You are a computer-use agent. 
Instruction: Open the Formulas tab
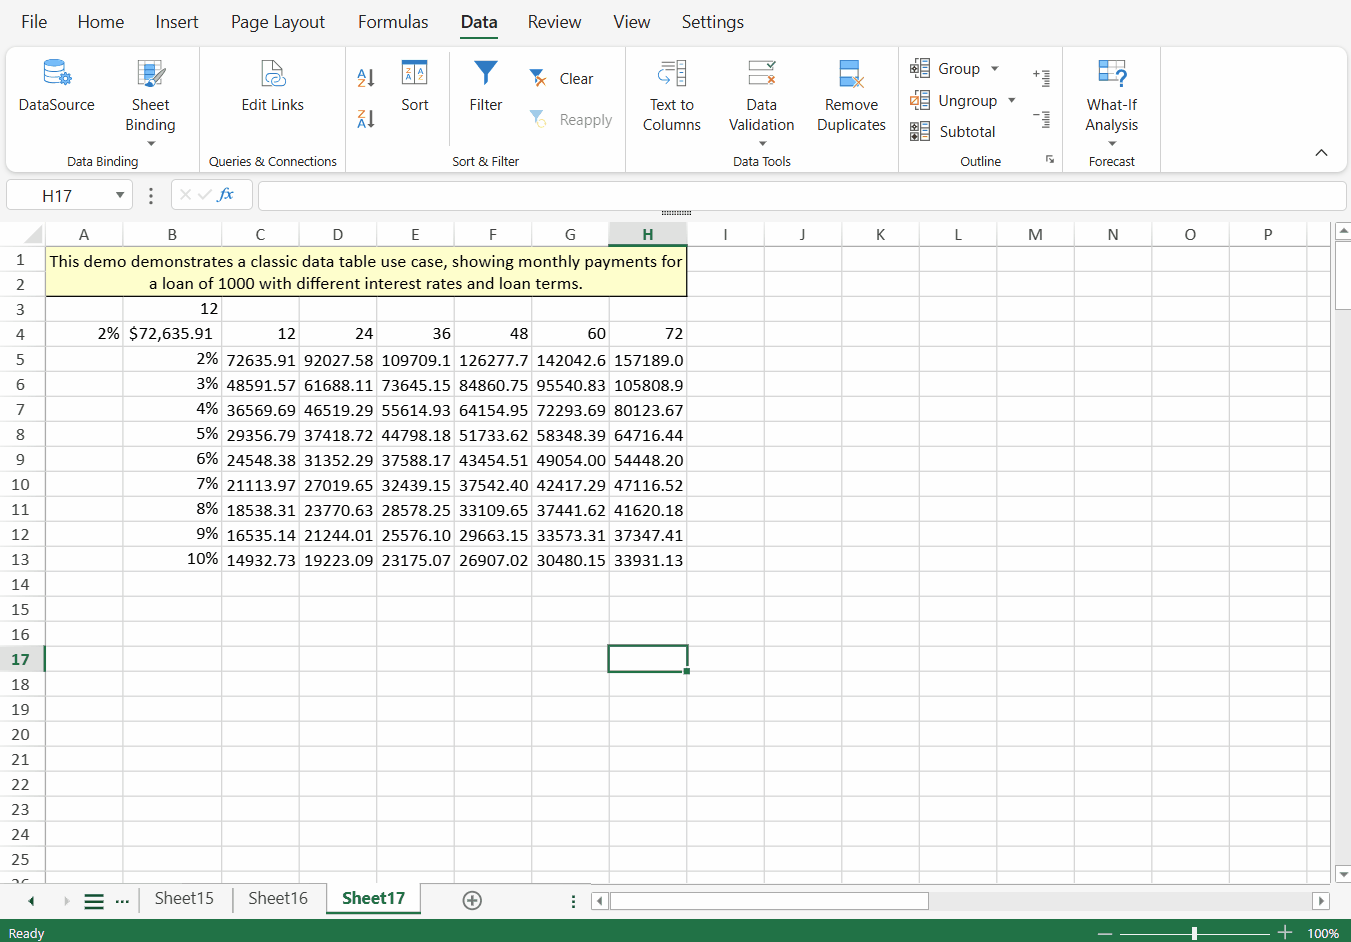coord(393,22)
